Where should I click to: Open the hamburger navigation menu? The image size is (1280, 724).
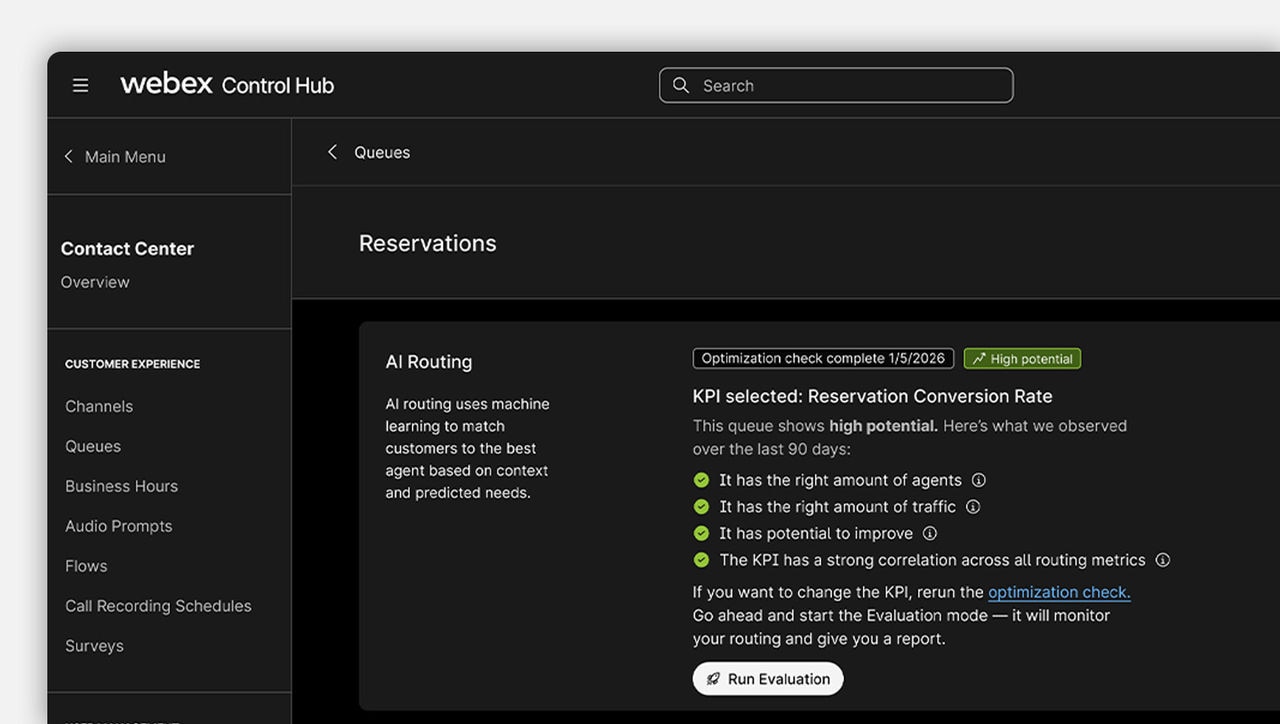coord(81,86)
